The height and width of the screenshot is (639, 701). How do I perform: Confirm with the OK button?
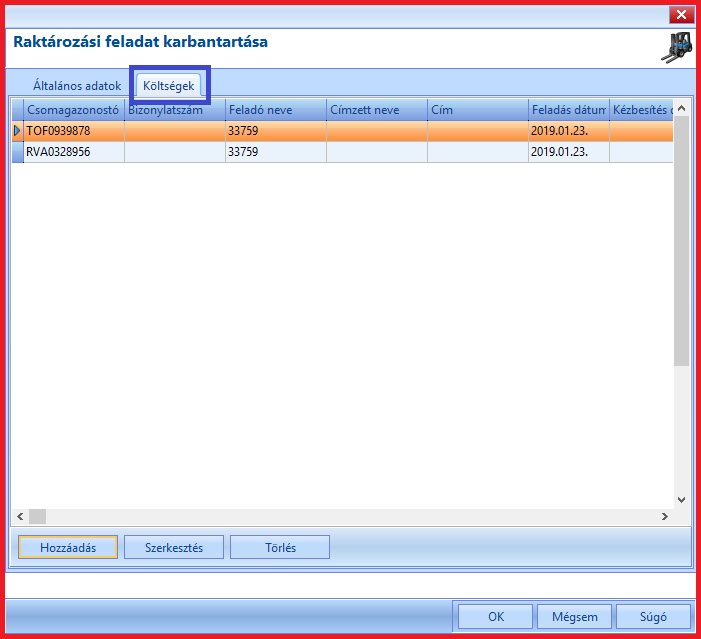[x=496, y=617]
